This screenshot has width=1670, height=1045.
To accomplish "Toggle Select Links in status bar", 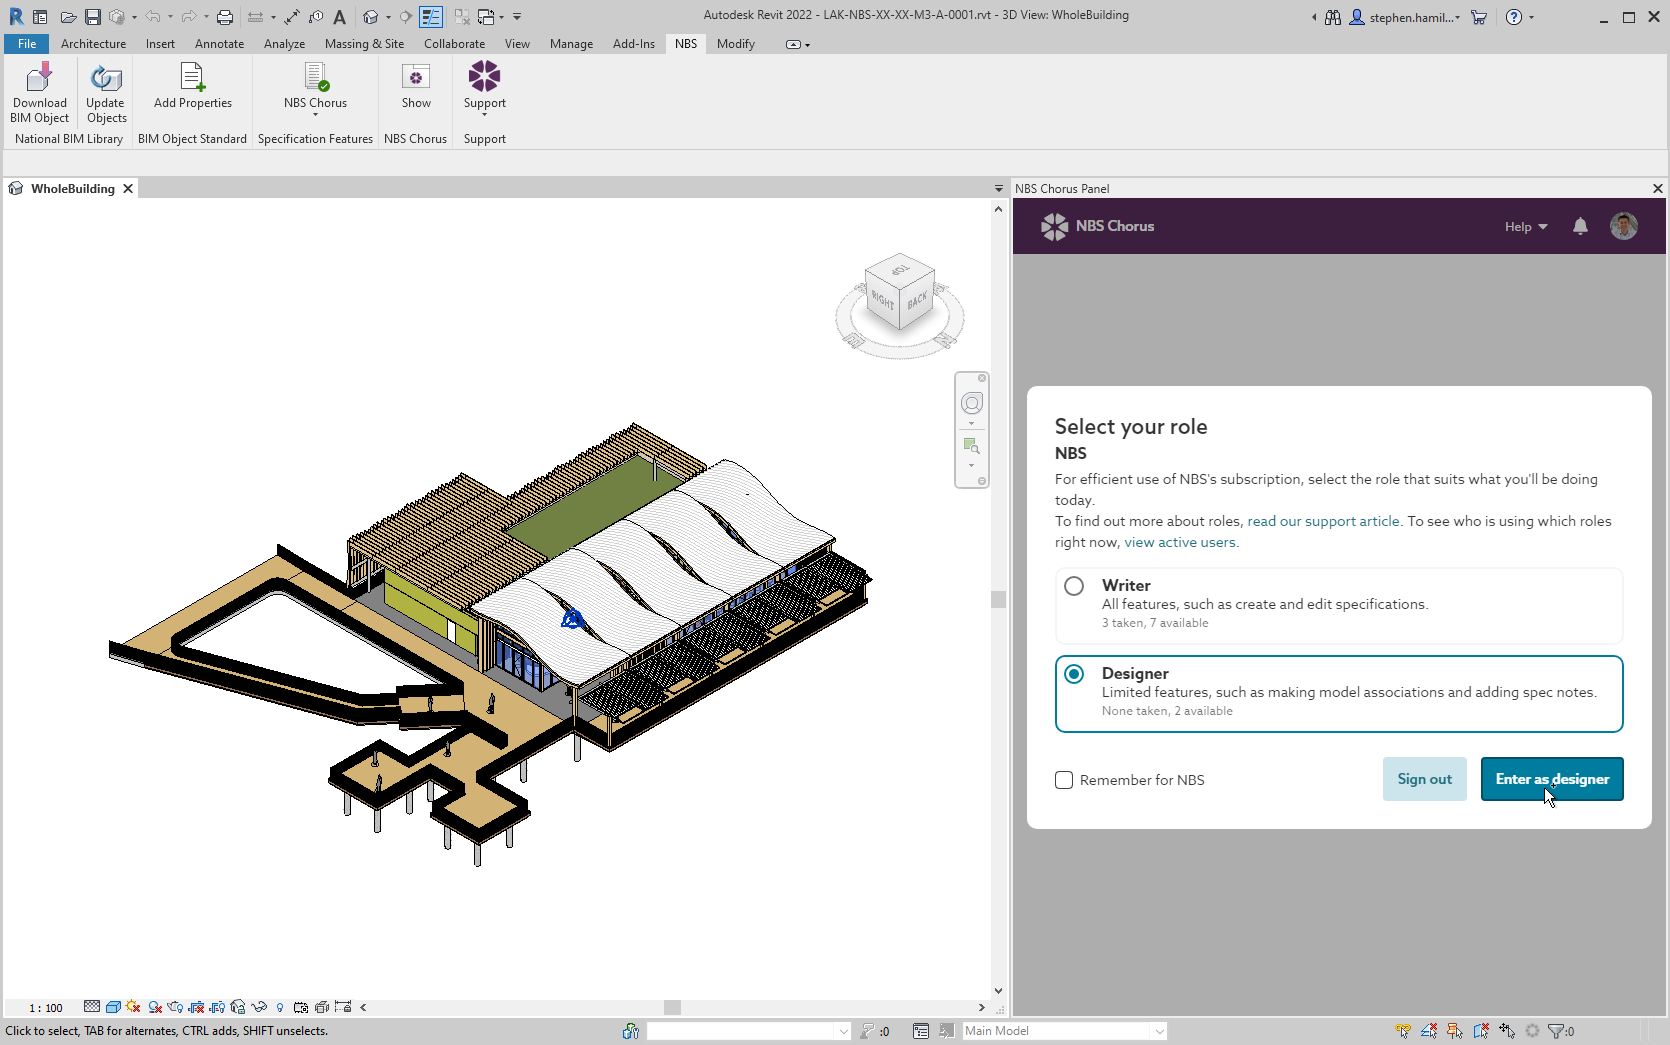I will (x=1403, y=1031).
